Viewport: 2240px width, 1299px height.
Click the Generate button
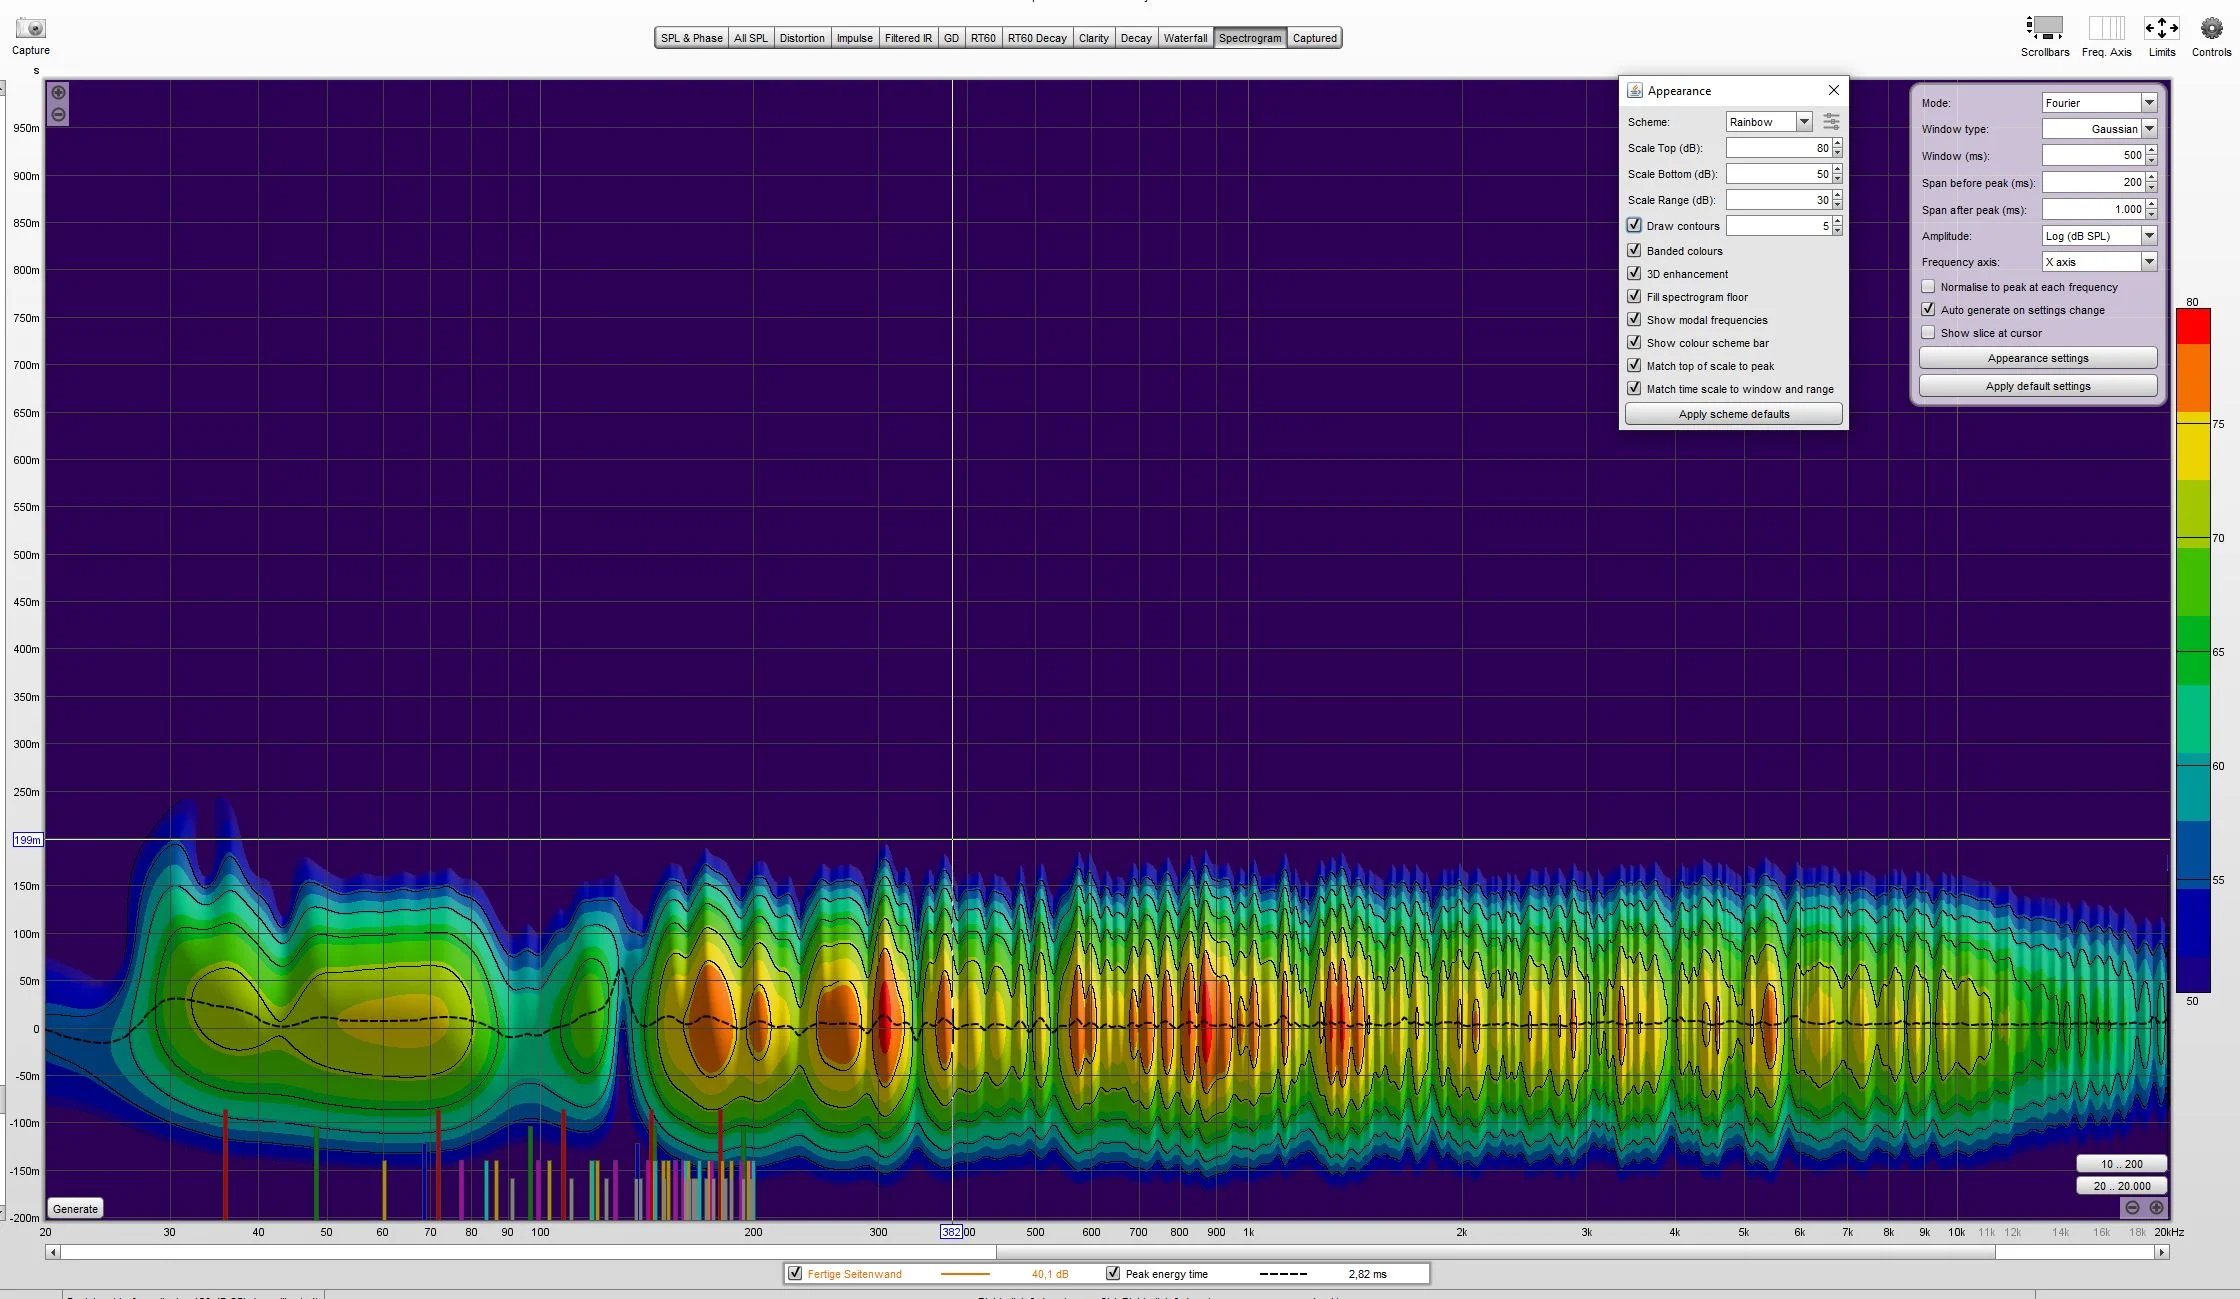click(75, 1209)
